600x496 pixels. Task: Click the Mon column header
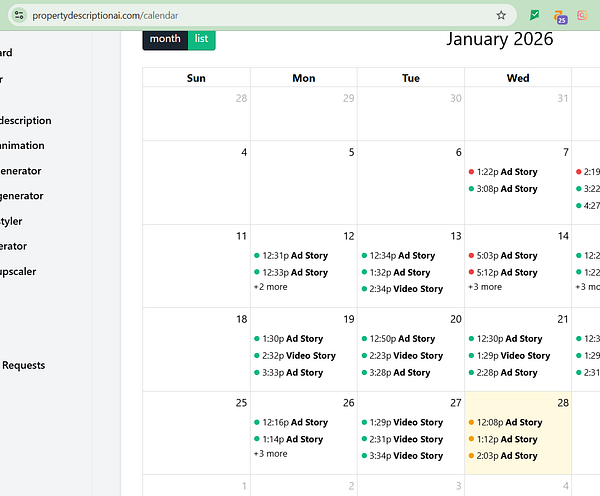304,78
